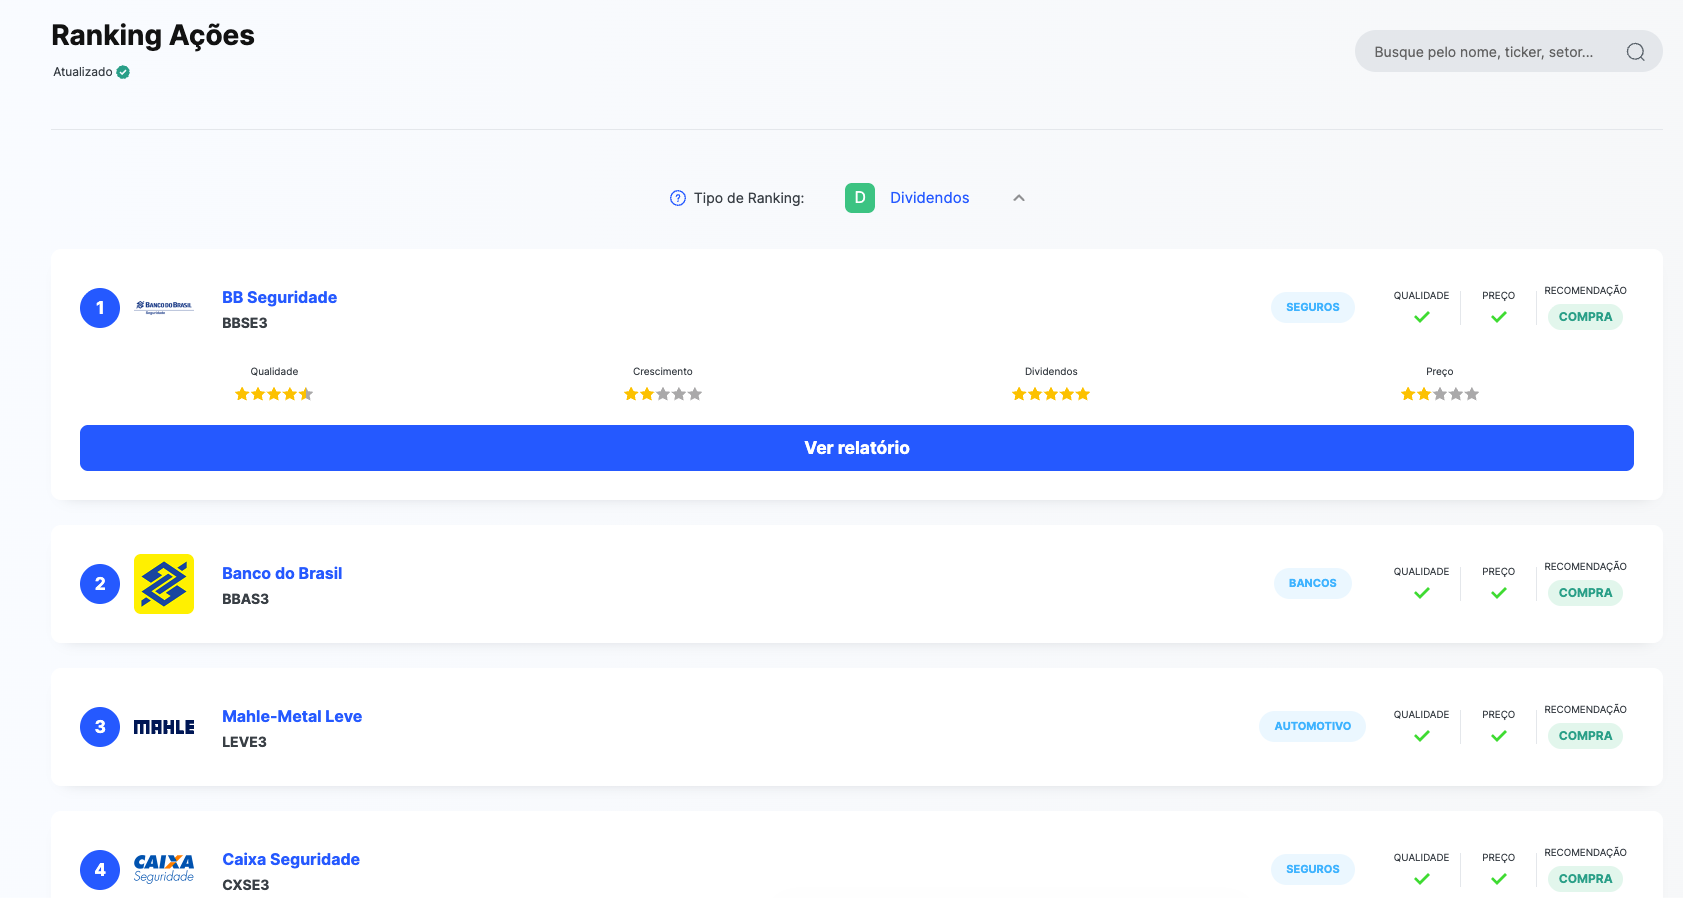Viewport: 1683px width, 898px height.
Task: Click the Banco do Brasil yellow logo
Action: tap(164, 584)
